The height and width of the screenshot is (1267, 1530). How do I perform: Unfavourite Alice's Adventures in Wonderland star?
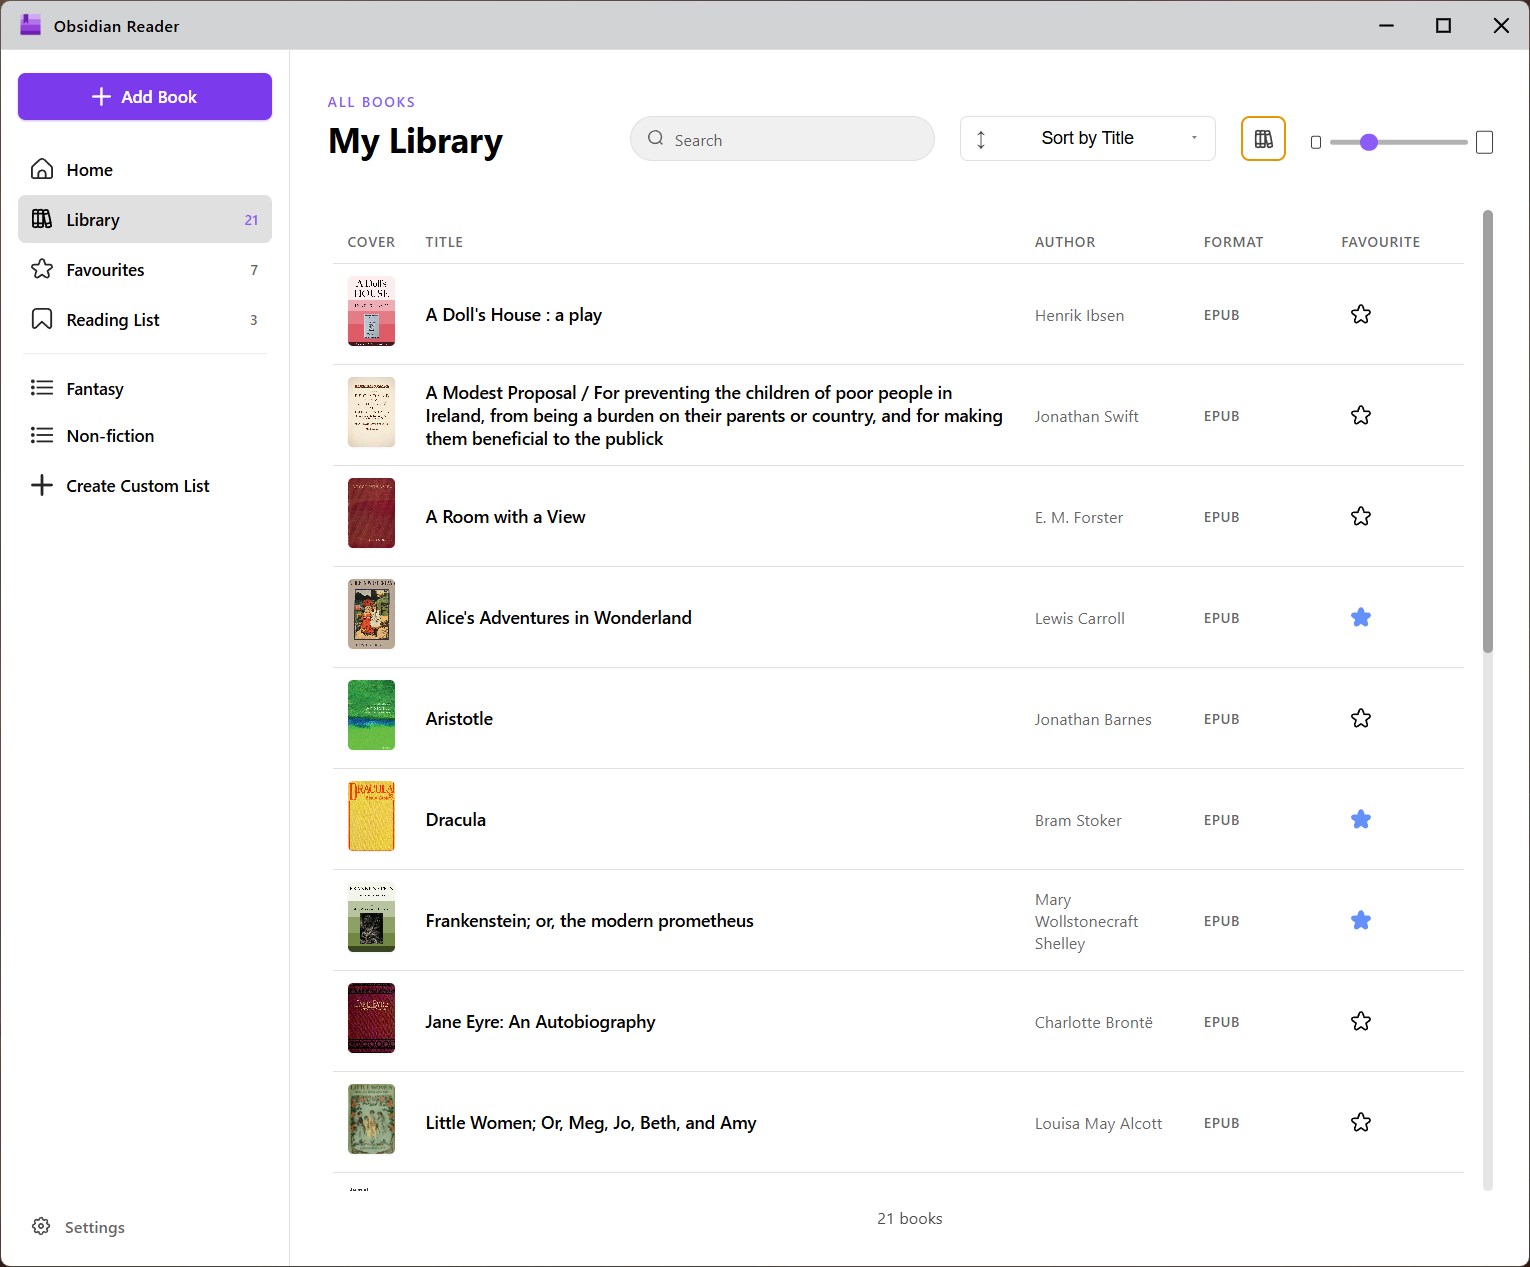coord(1361,617)
